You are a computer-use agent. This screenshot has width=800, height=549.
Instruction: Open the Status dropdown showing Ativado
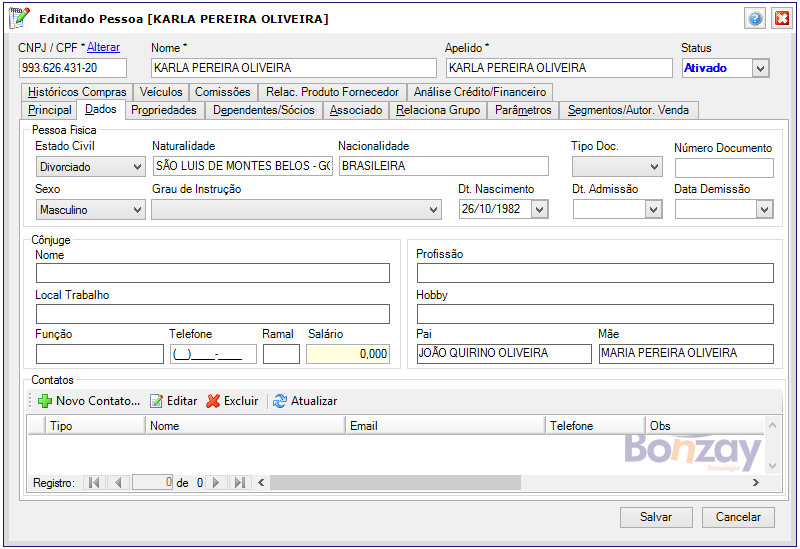pos(760,68)
